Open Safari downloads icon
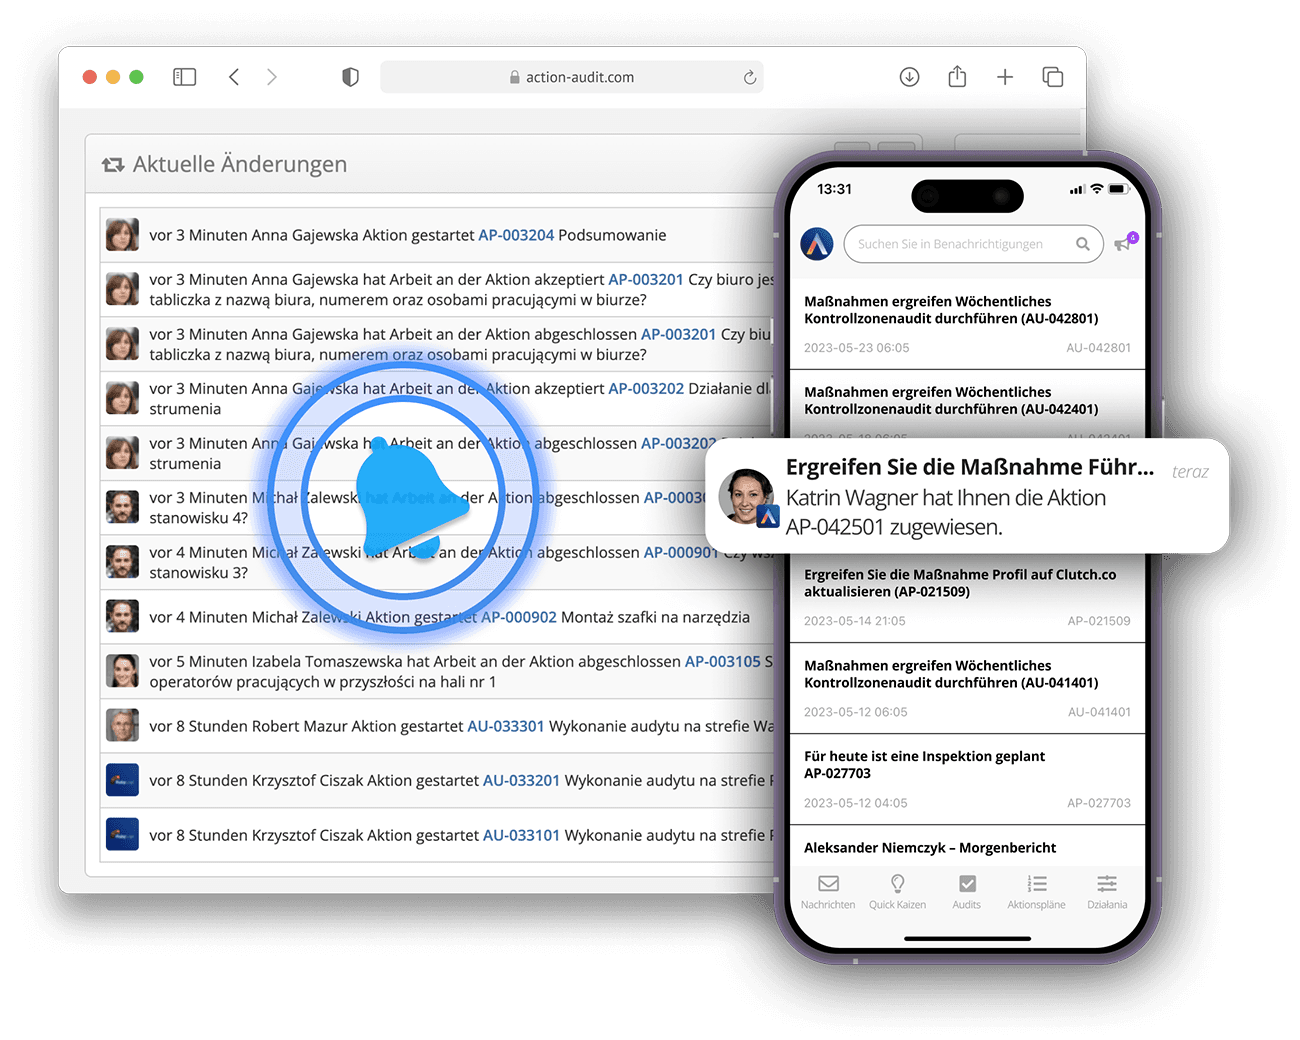Screen dimensions: 1300x1040 point(909,77)
